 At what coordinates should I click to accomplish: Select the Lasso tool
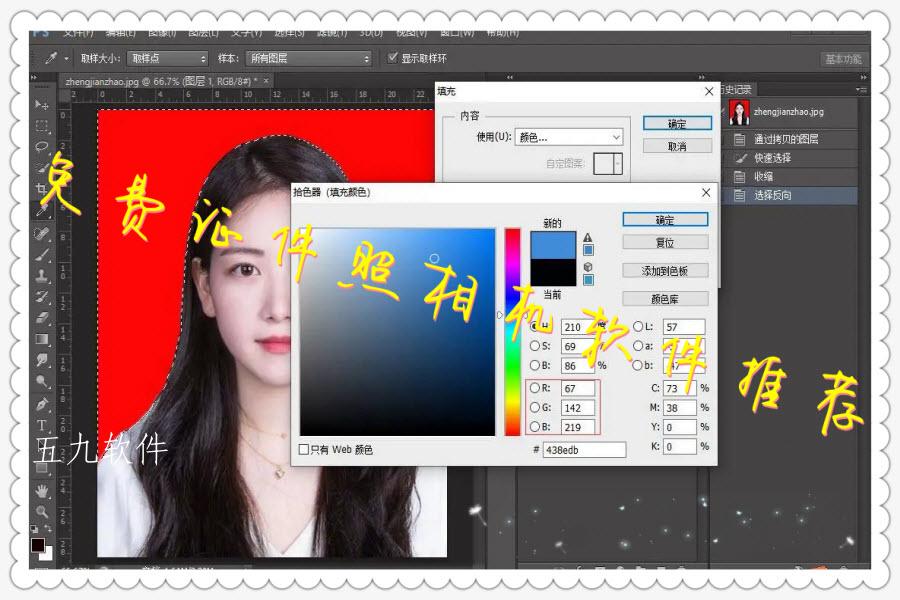(x=42, y=147)
